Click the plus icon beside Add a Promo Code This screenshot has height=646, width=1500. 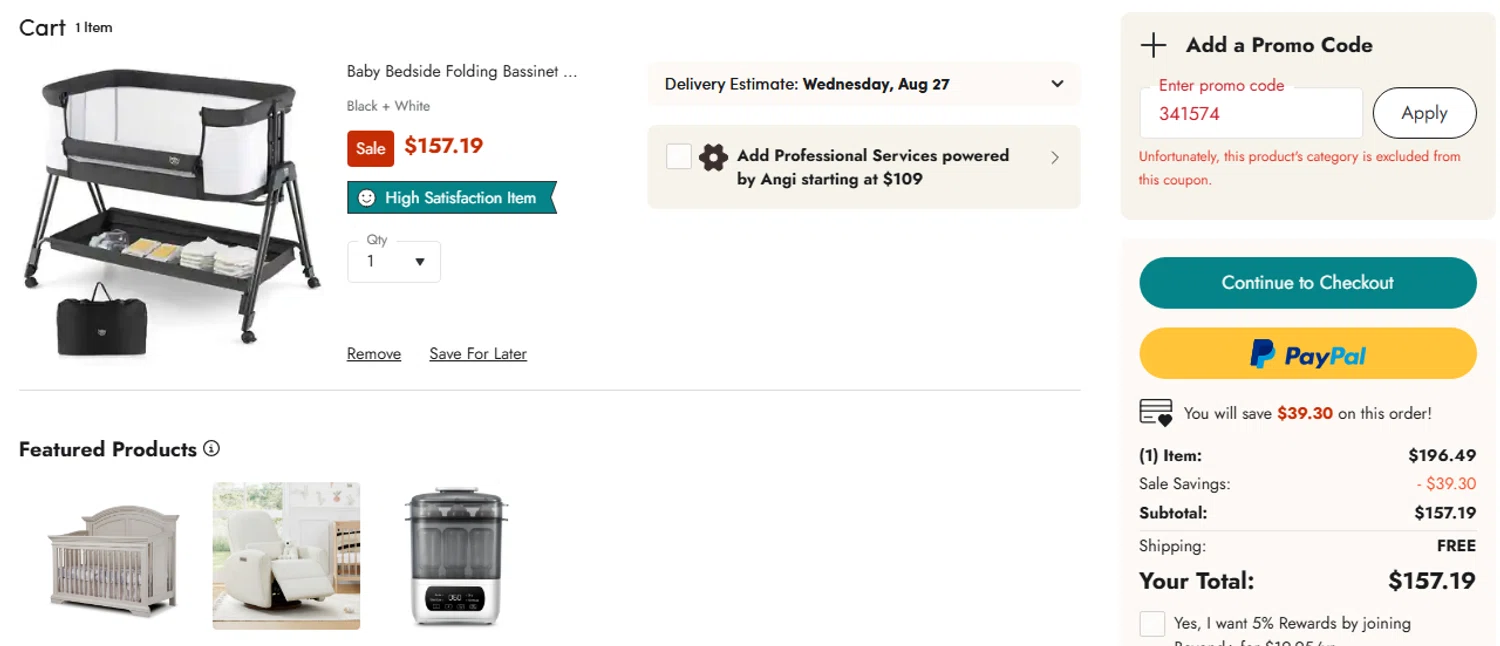coord(1153,45)
